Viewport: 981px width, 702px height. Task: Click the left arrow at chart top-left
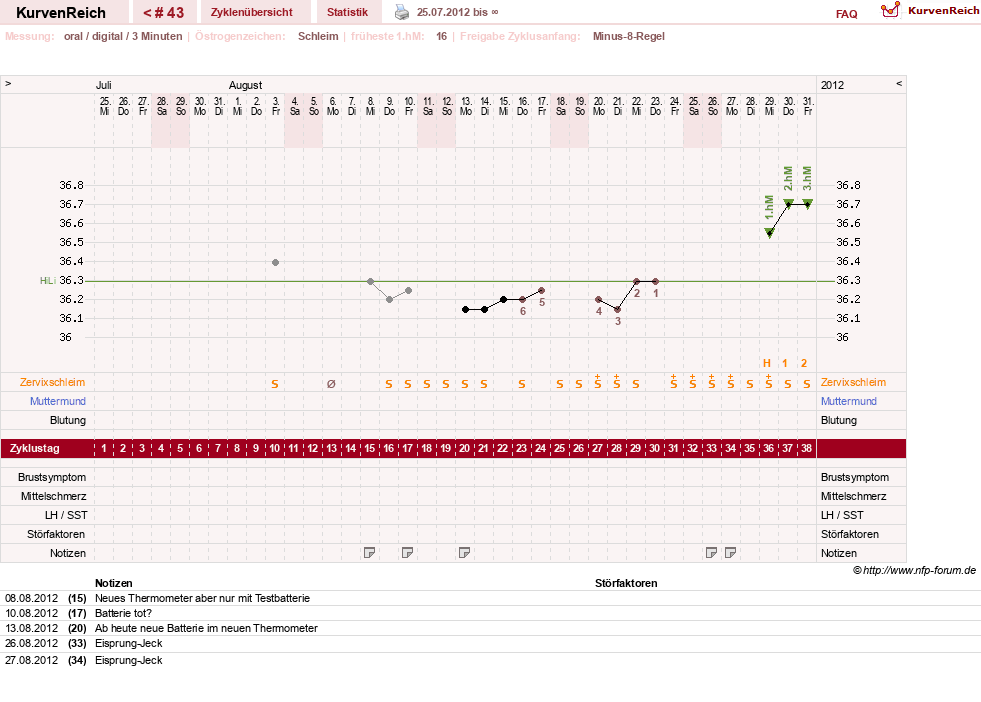8,83
